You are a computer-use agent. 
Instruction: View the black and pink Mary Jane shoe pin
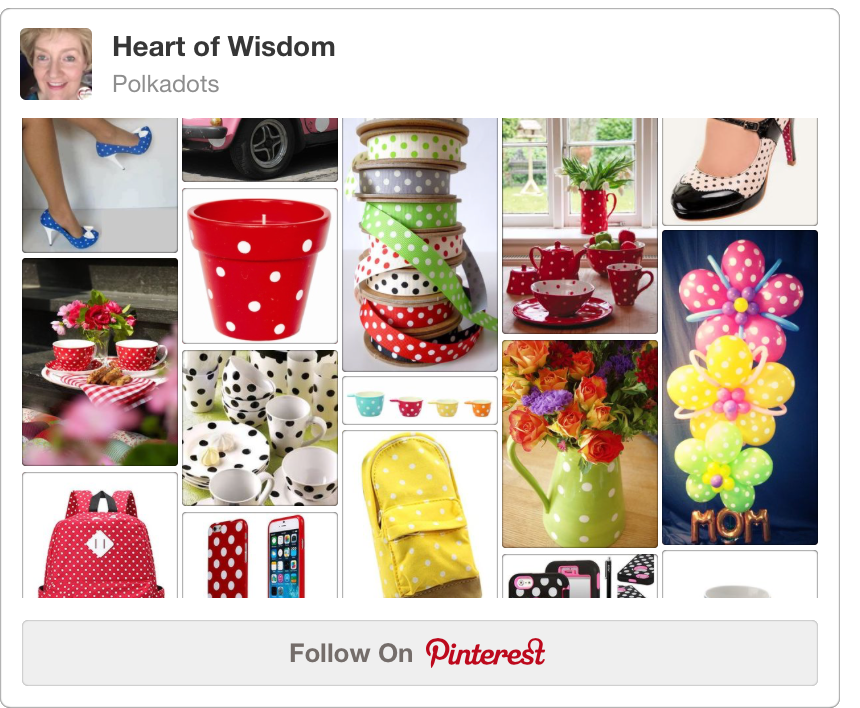pyautogui.click(x=740, y=172)
